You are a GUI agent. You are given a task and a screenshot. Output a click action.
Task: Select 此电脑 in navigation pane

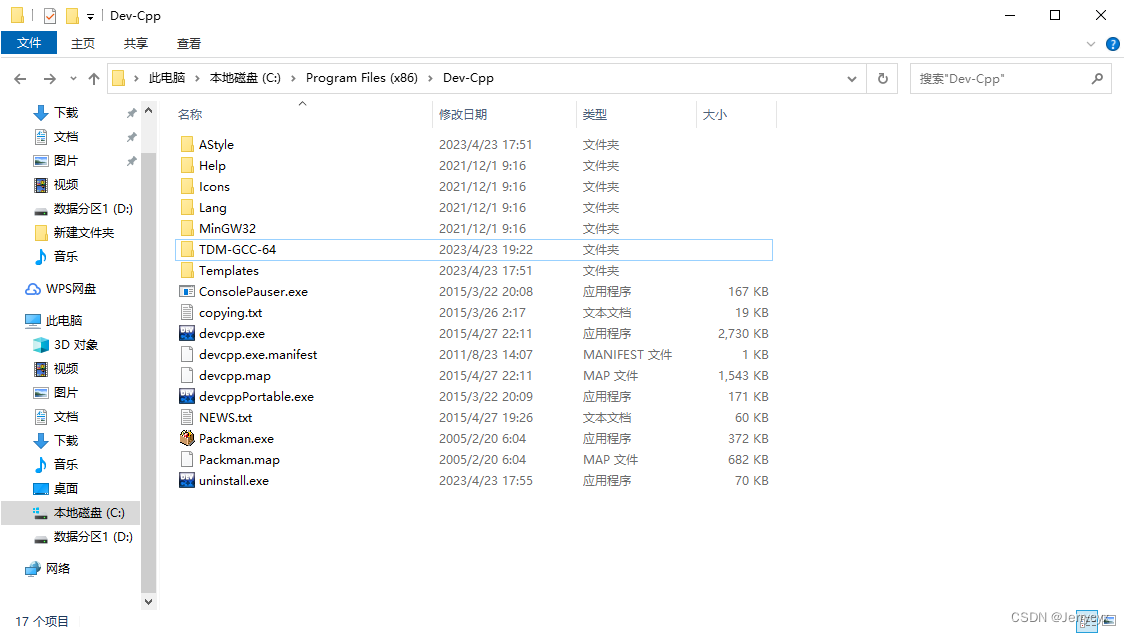click(x=63, y=321)
